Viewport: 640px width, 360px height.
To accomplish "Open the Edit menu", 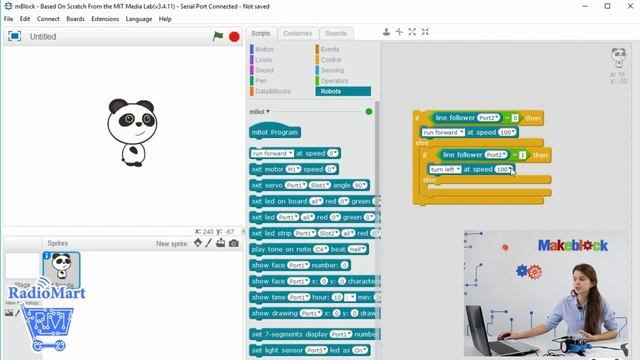I will pos(25,19).
